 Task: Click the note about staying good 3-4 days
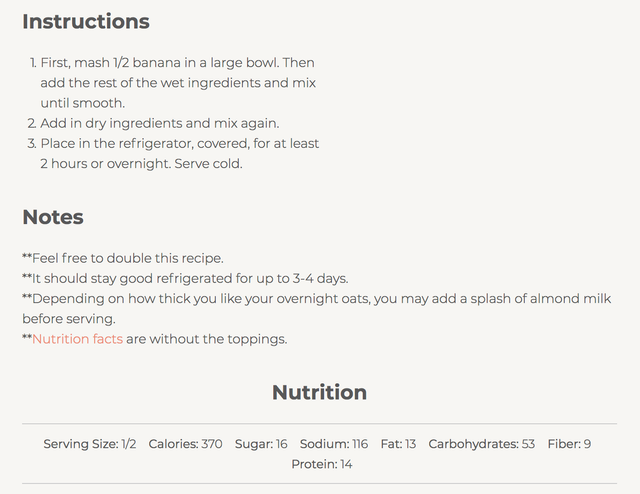point(185,278)
